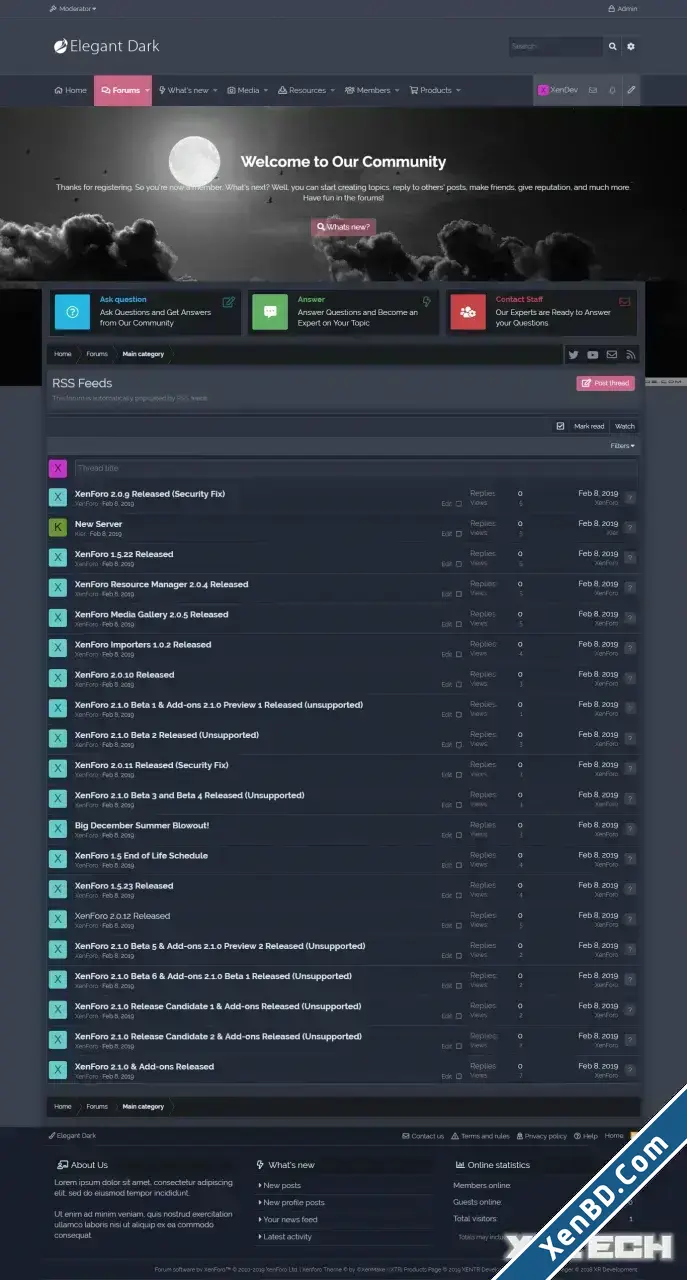The height and width of the screenshot is (1280, 687).
Task: Click the RSS feed icon in breadcrumb bar
Action: [x=631, y=354]
